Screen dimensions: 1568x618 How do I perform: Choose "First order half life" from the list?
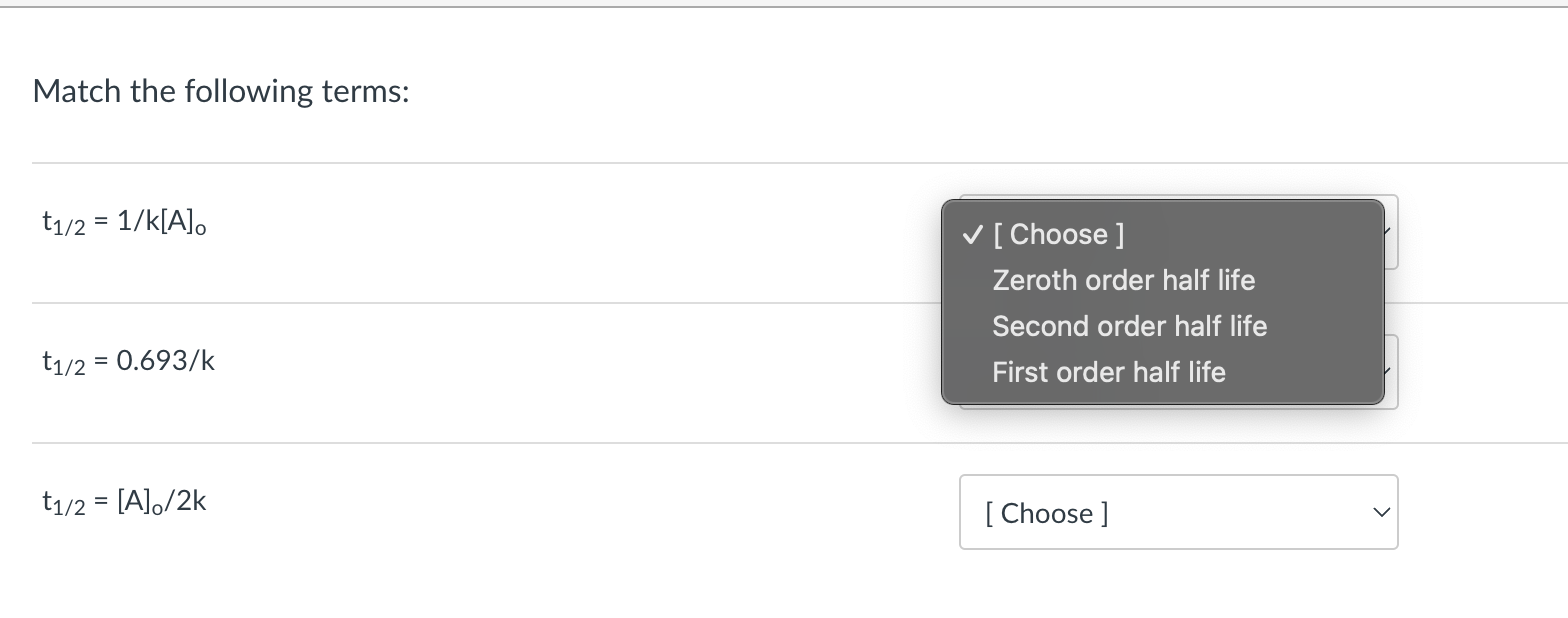pos(1108,371)
